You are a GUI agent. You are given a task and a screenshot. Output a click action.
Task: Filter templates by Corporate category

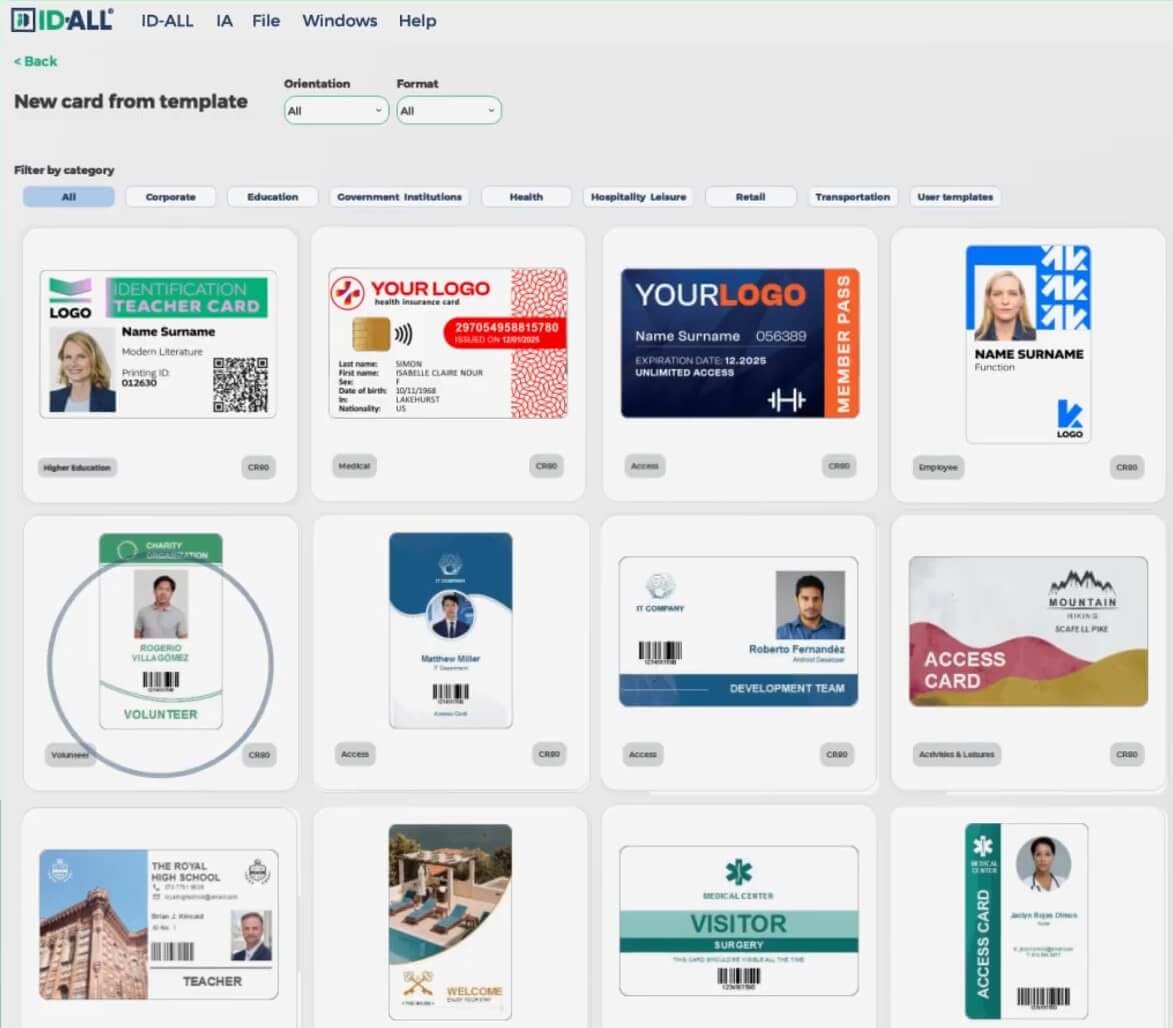click(x=171, y=197)
